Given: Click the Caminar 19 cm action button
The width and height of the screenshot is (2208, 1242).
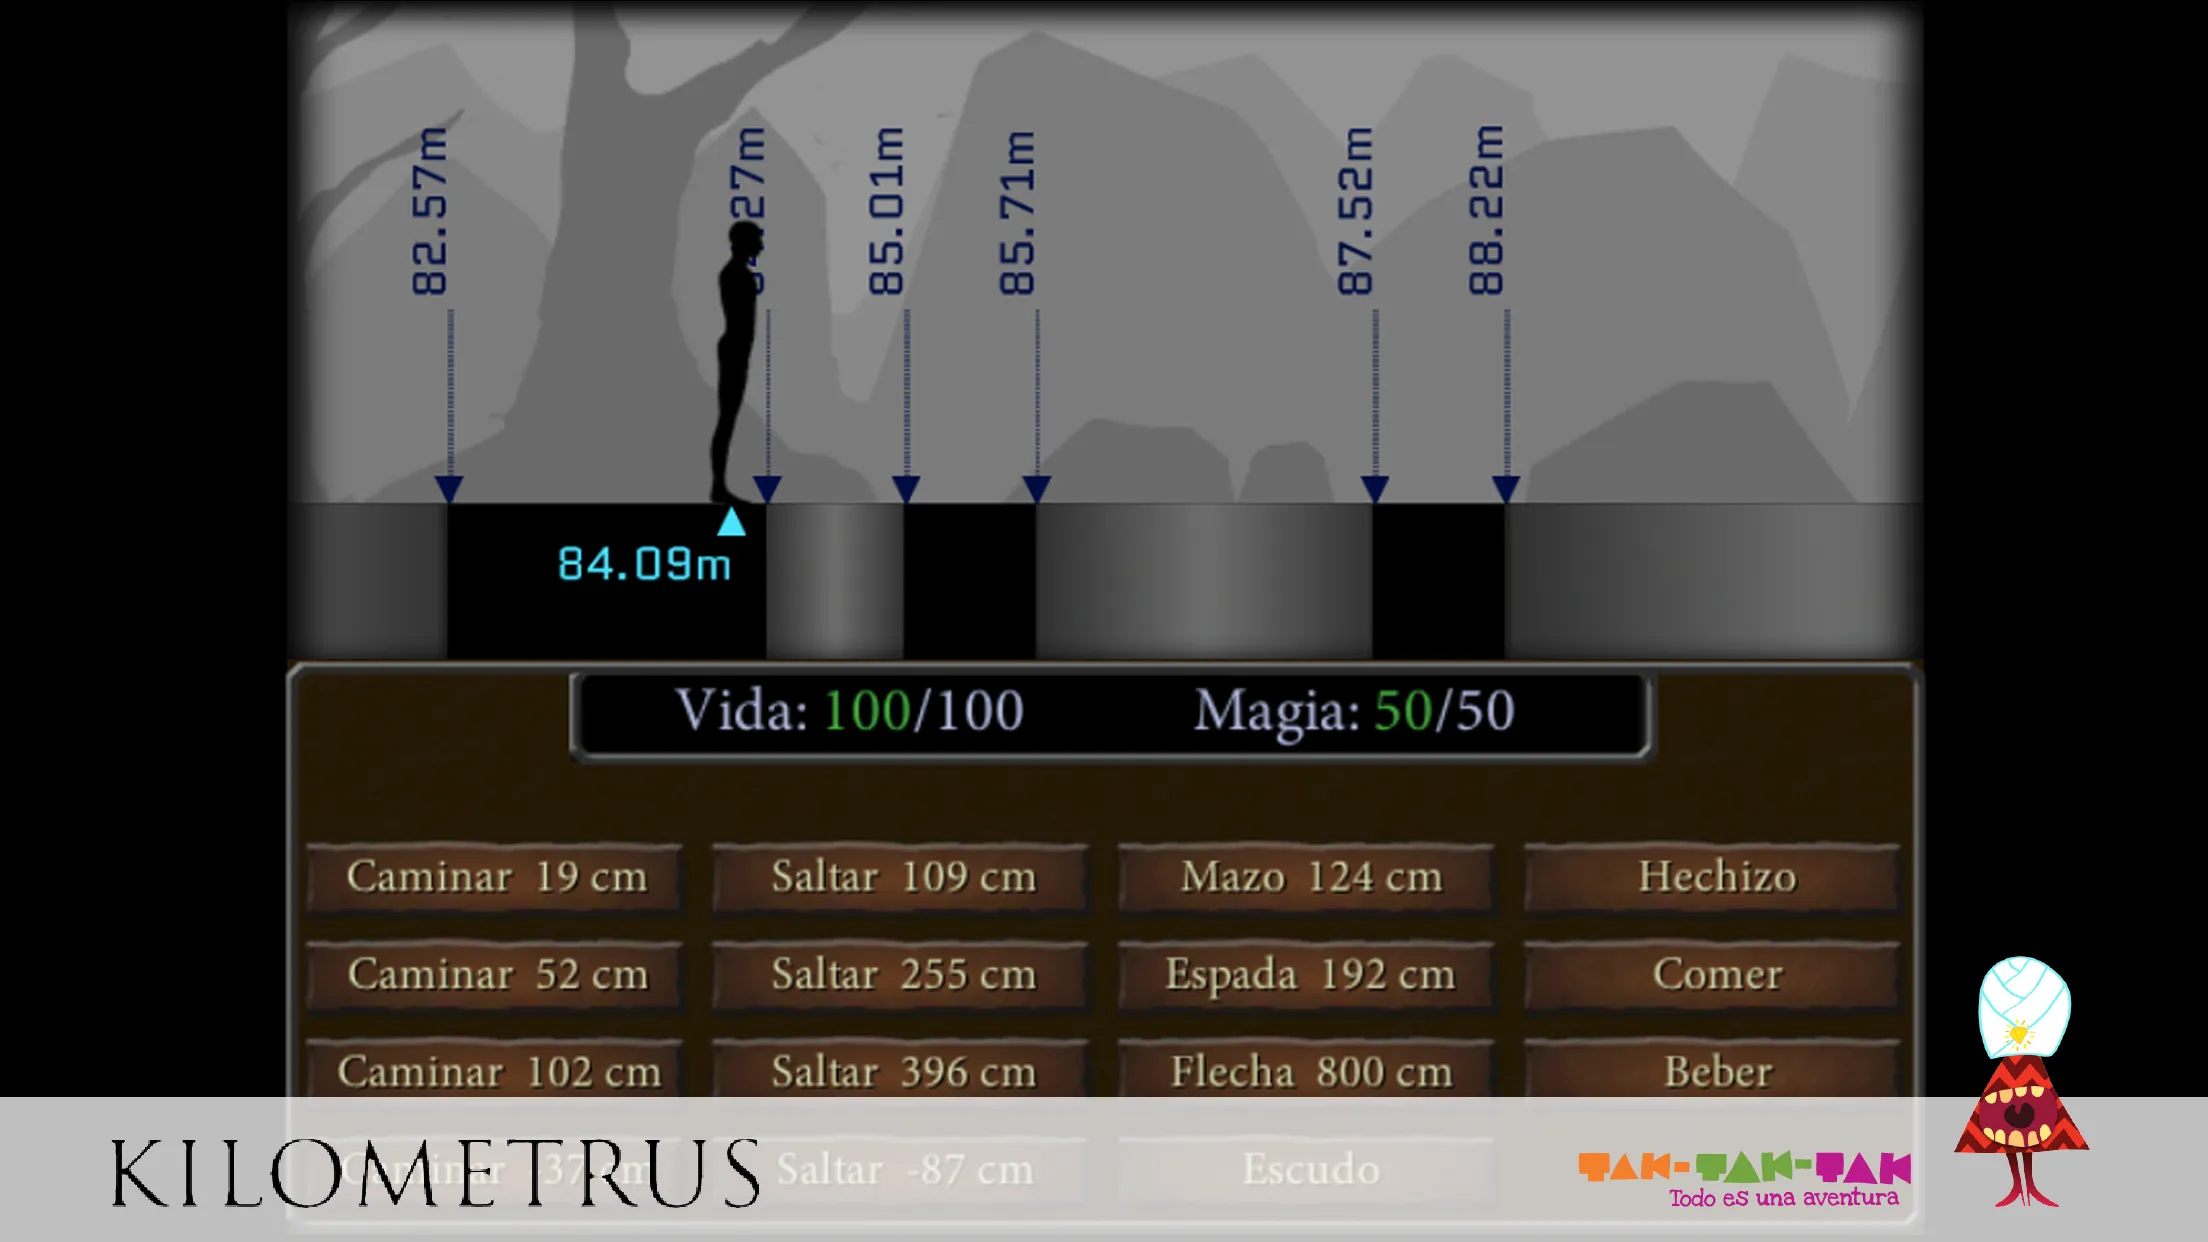Looking at the screenshot, I should click(499, 875).
